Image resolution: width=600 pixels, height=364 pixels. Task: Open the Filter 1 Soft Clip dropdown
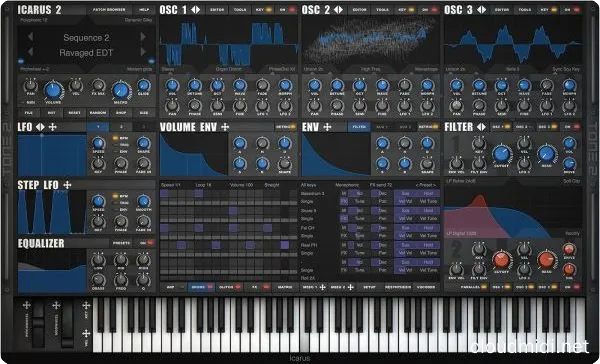[x=572, y=181]
